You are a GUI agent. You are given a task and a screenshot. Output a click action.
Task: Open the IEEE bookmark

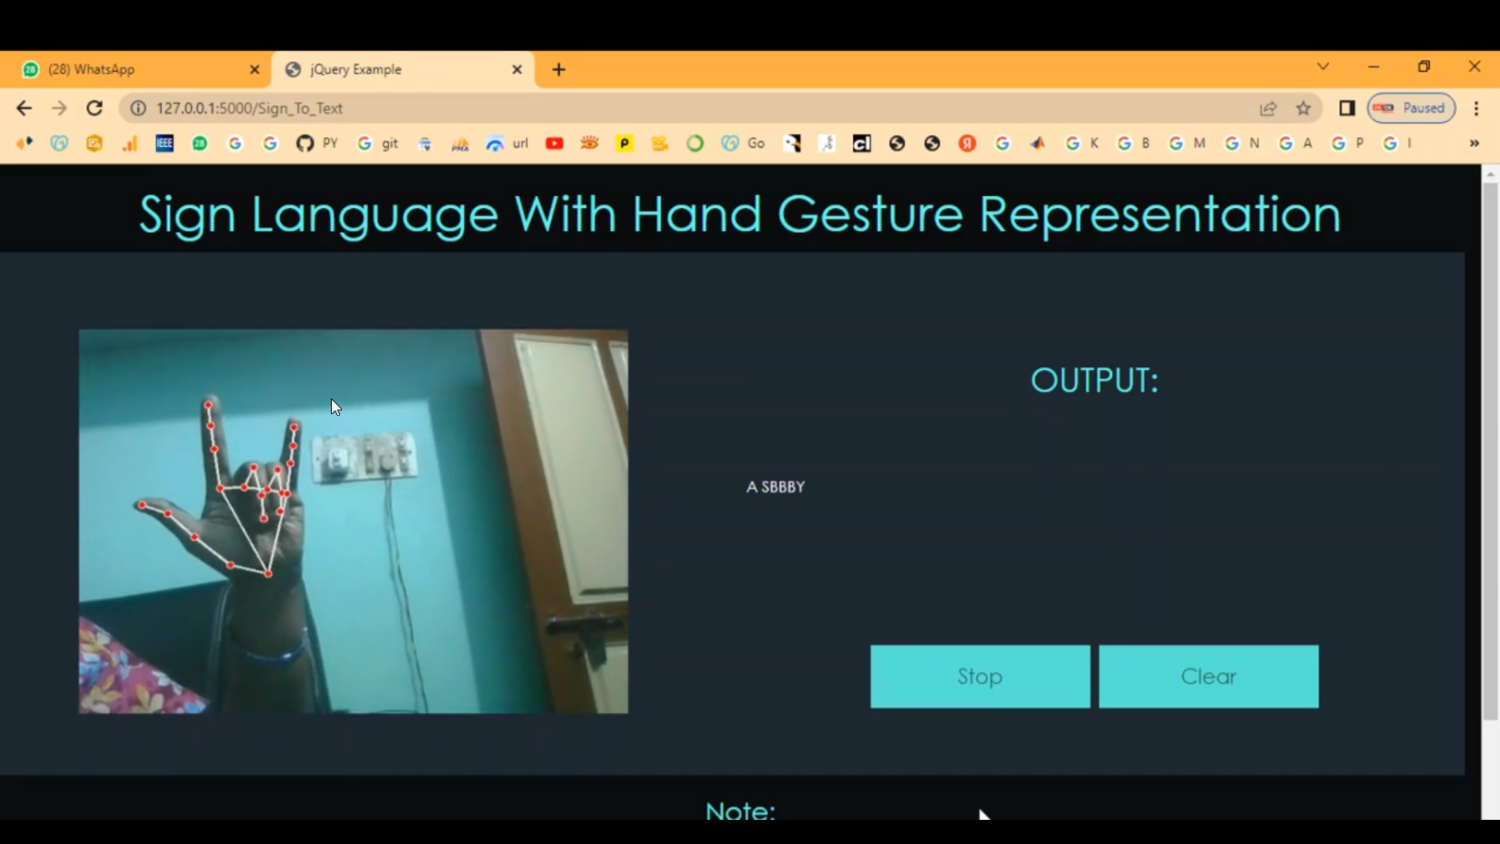tap(163, 143)
